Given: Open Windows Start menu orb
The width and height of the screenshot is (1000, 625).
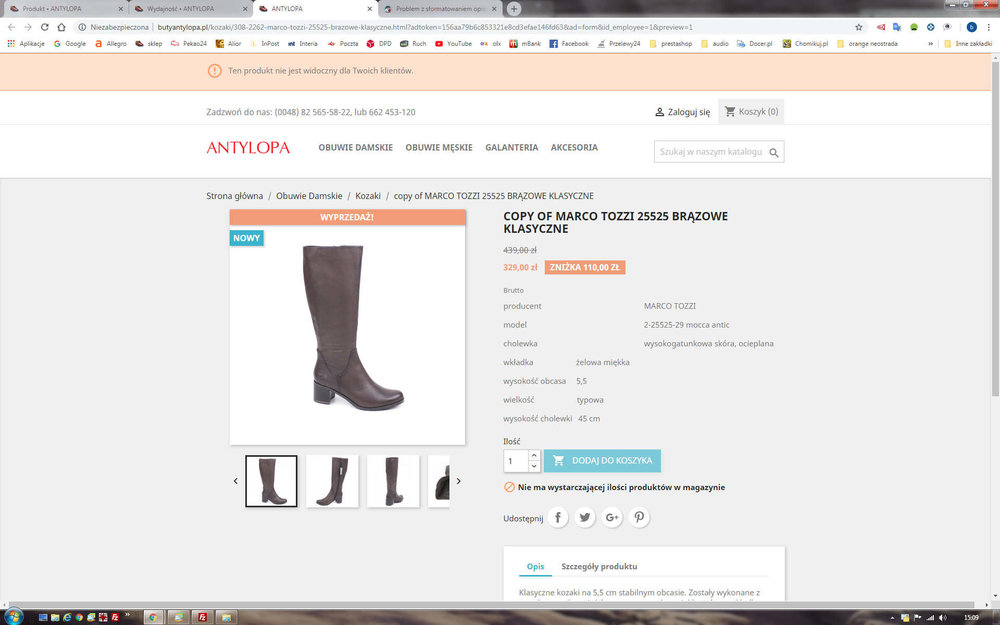Looking at the screenshot, I should (13, 617).
